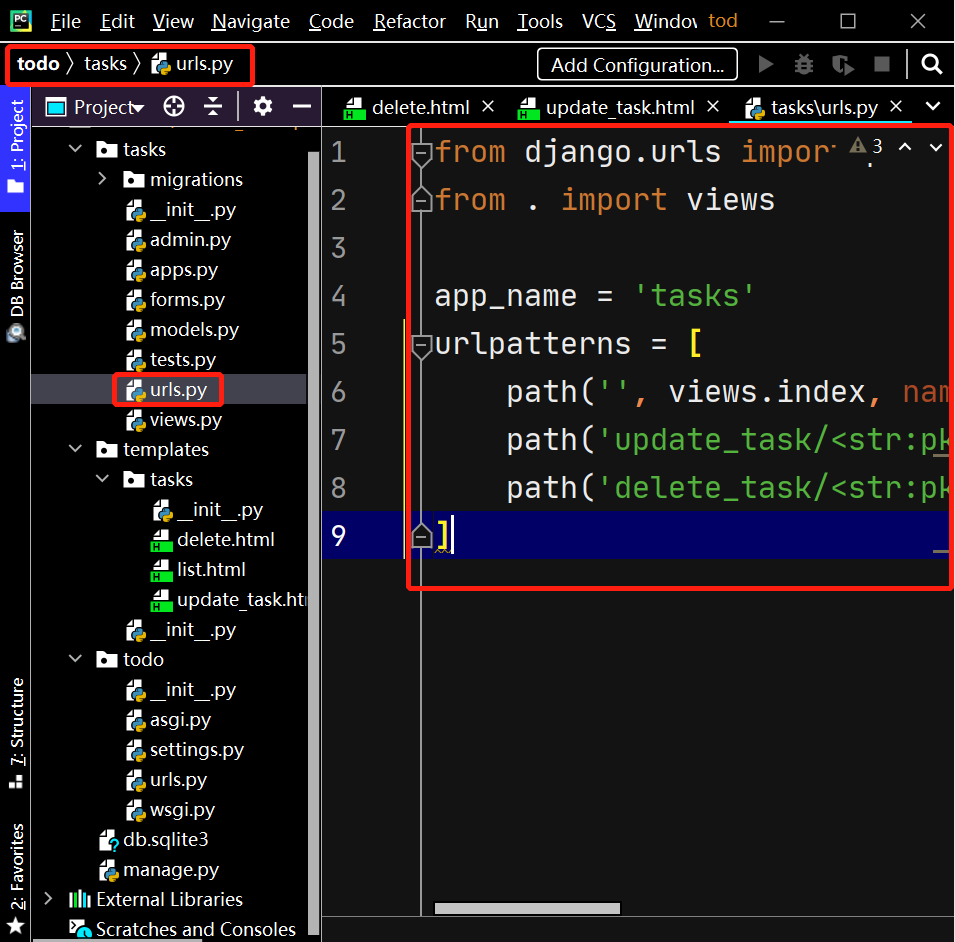Collapse the templates folder
Viewport: 955px width, 942px height.
tap(76, 449)
